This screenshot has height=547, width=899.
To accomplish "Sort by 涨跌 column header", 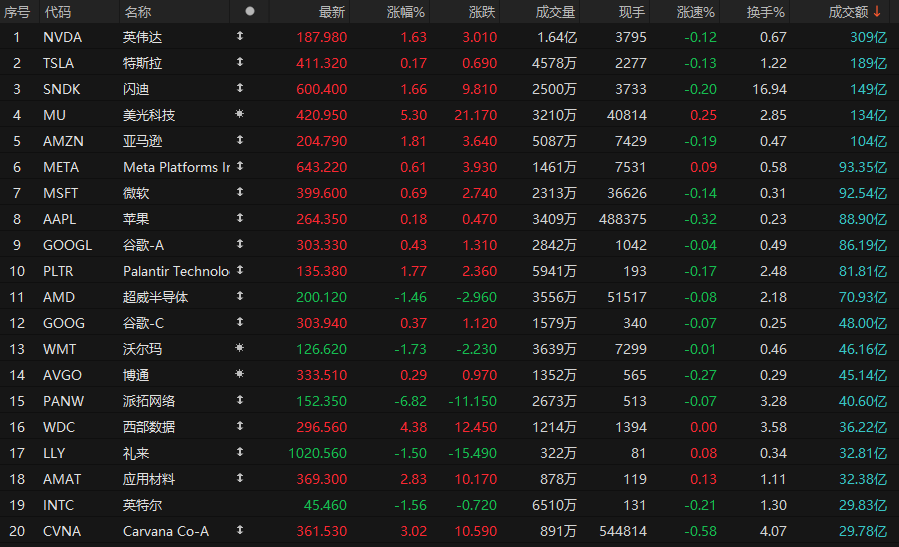I will click(482, 12).
